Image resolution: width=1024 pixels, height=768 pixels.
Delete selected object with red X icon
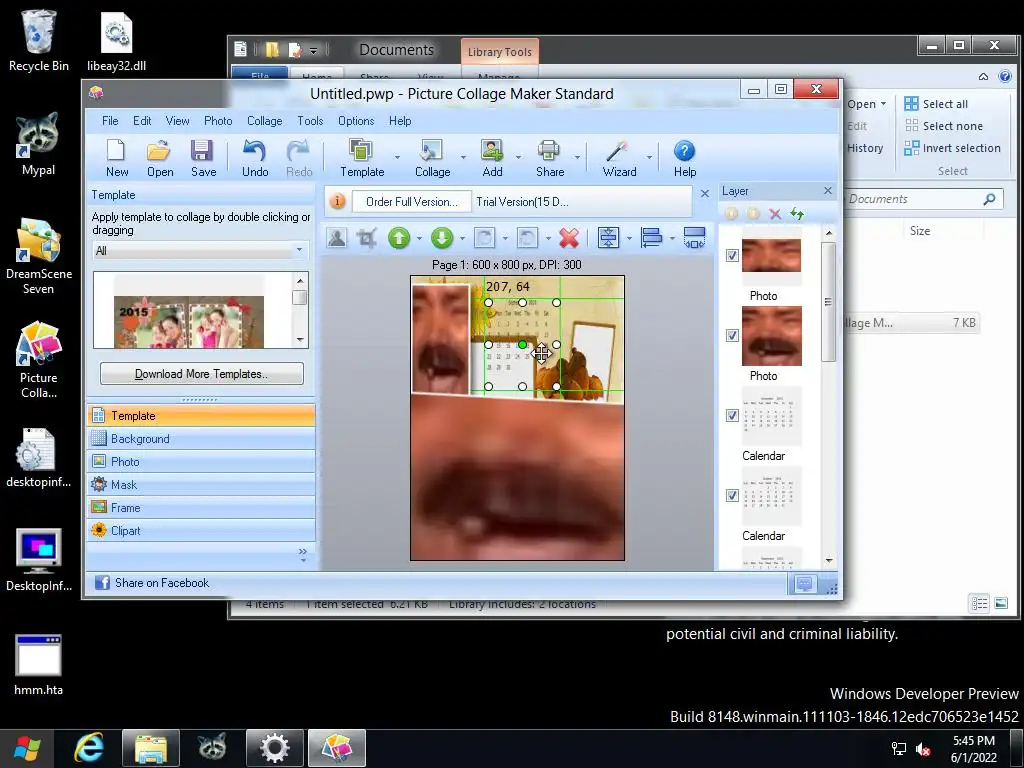tap(569, 238)
